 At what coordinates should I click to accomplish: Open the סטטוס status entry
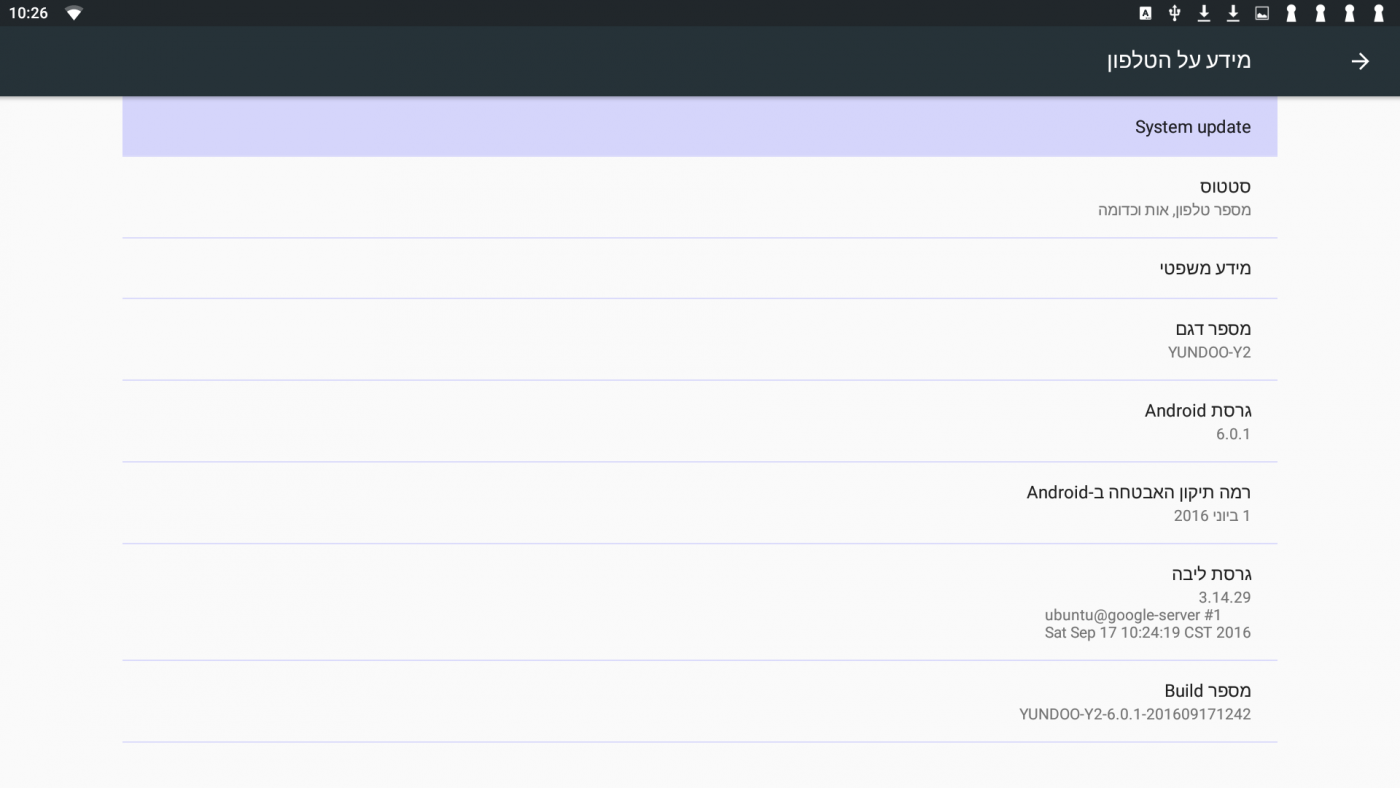699,197
